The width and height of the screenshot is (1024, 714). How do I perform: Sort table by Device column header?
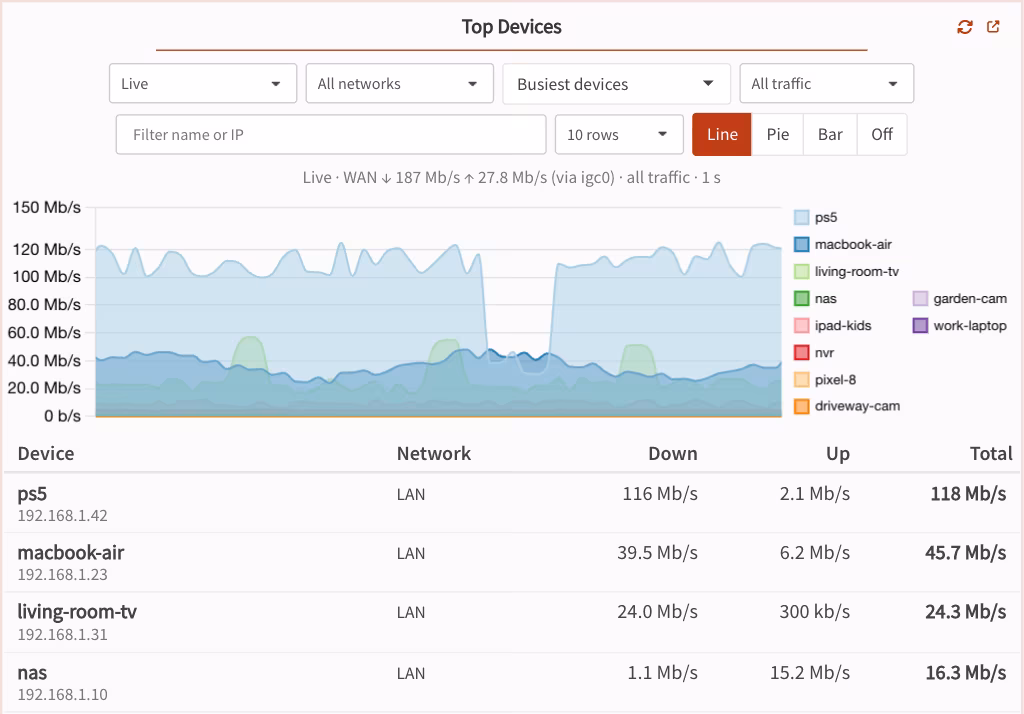click(x=46, y=453)
